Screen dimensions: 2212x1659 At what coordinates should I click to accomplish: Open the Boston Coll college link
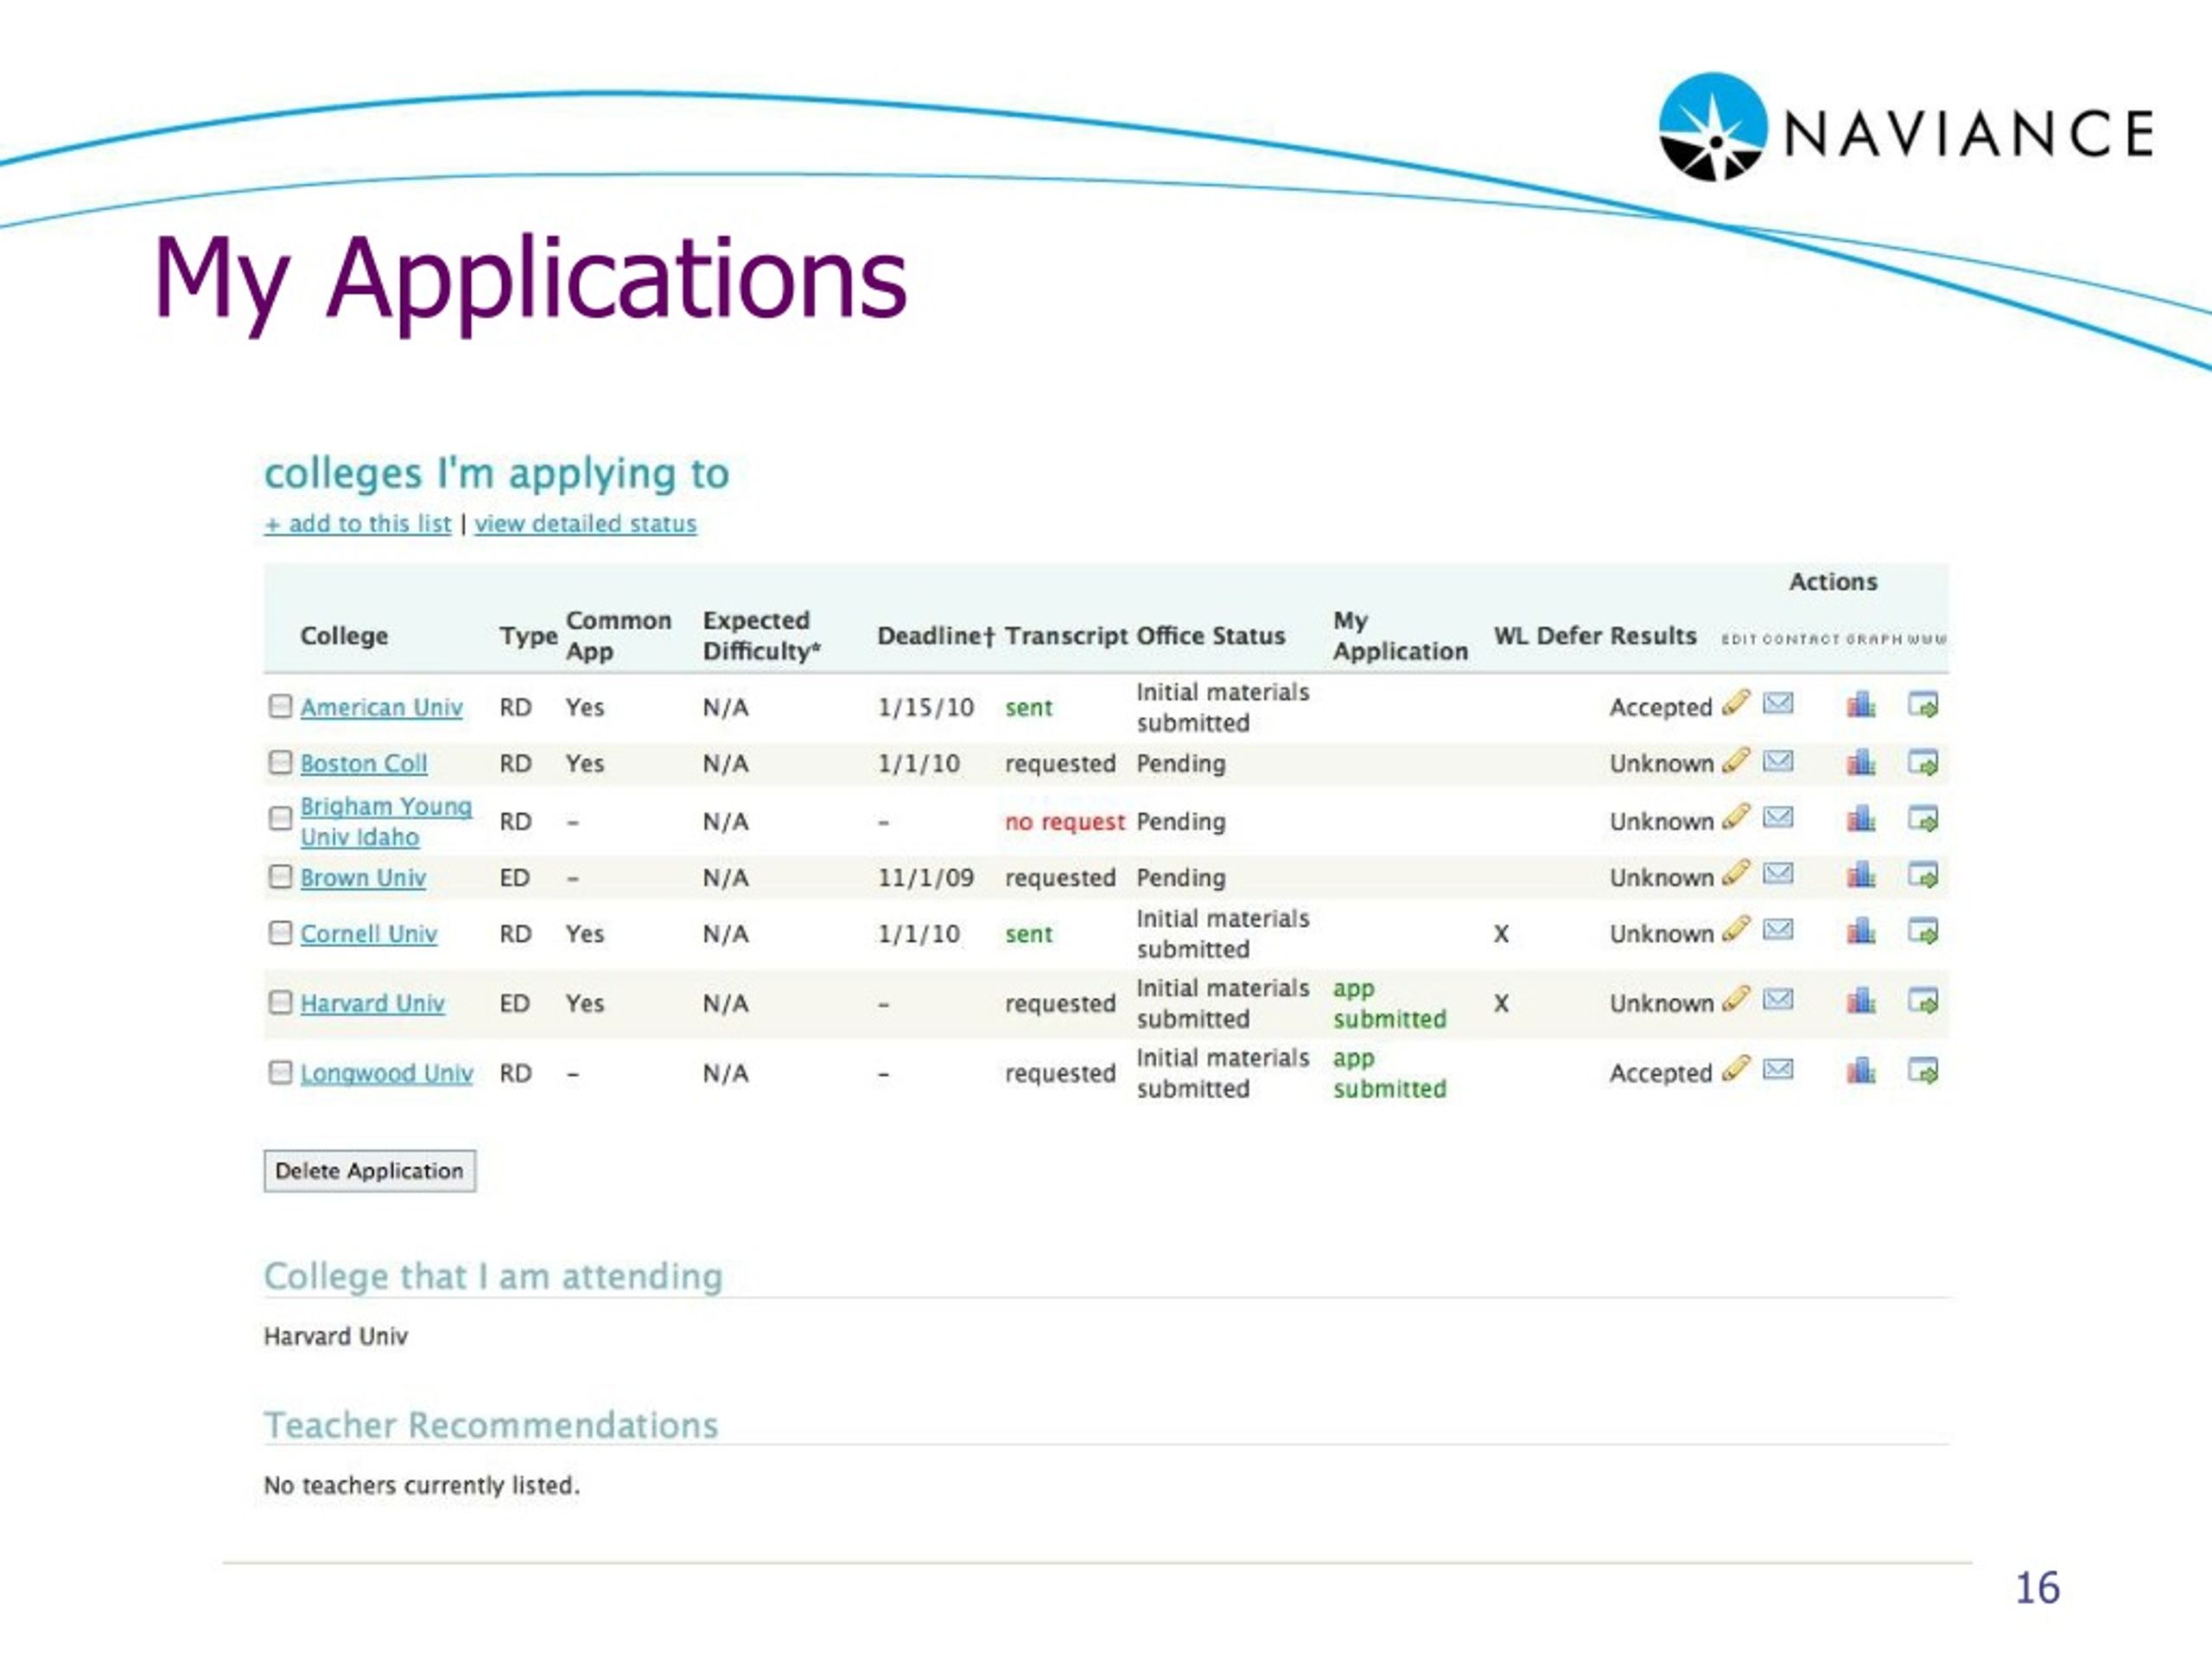[x=363, y=763]
